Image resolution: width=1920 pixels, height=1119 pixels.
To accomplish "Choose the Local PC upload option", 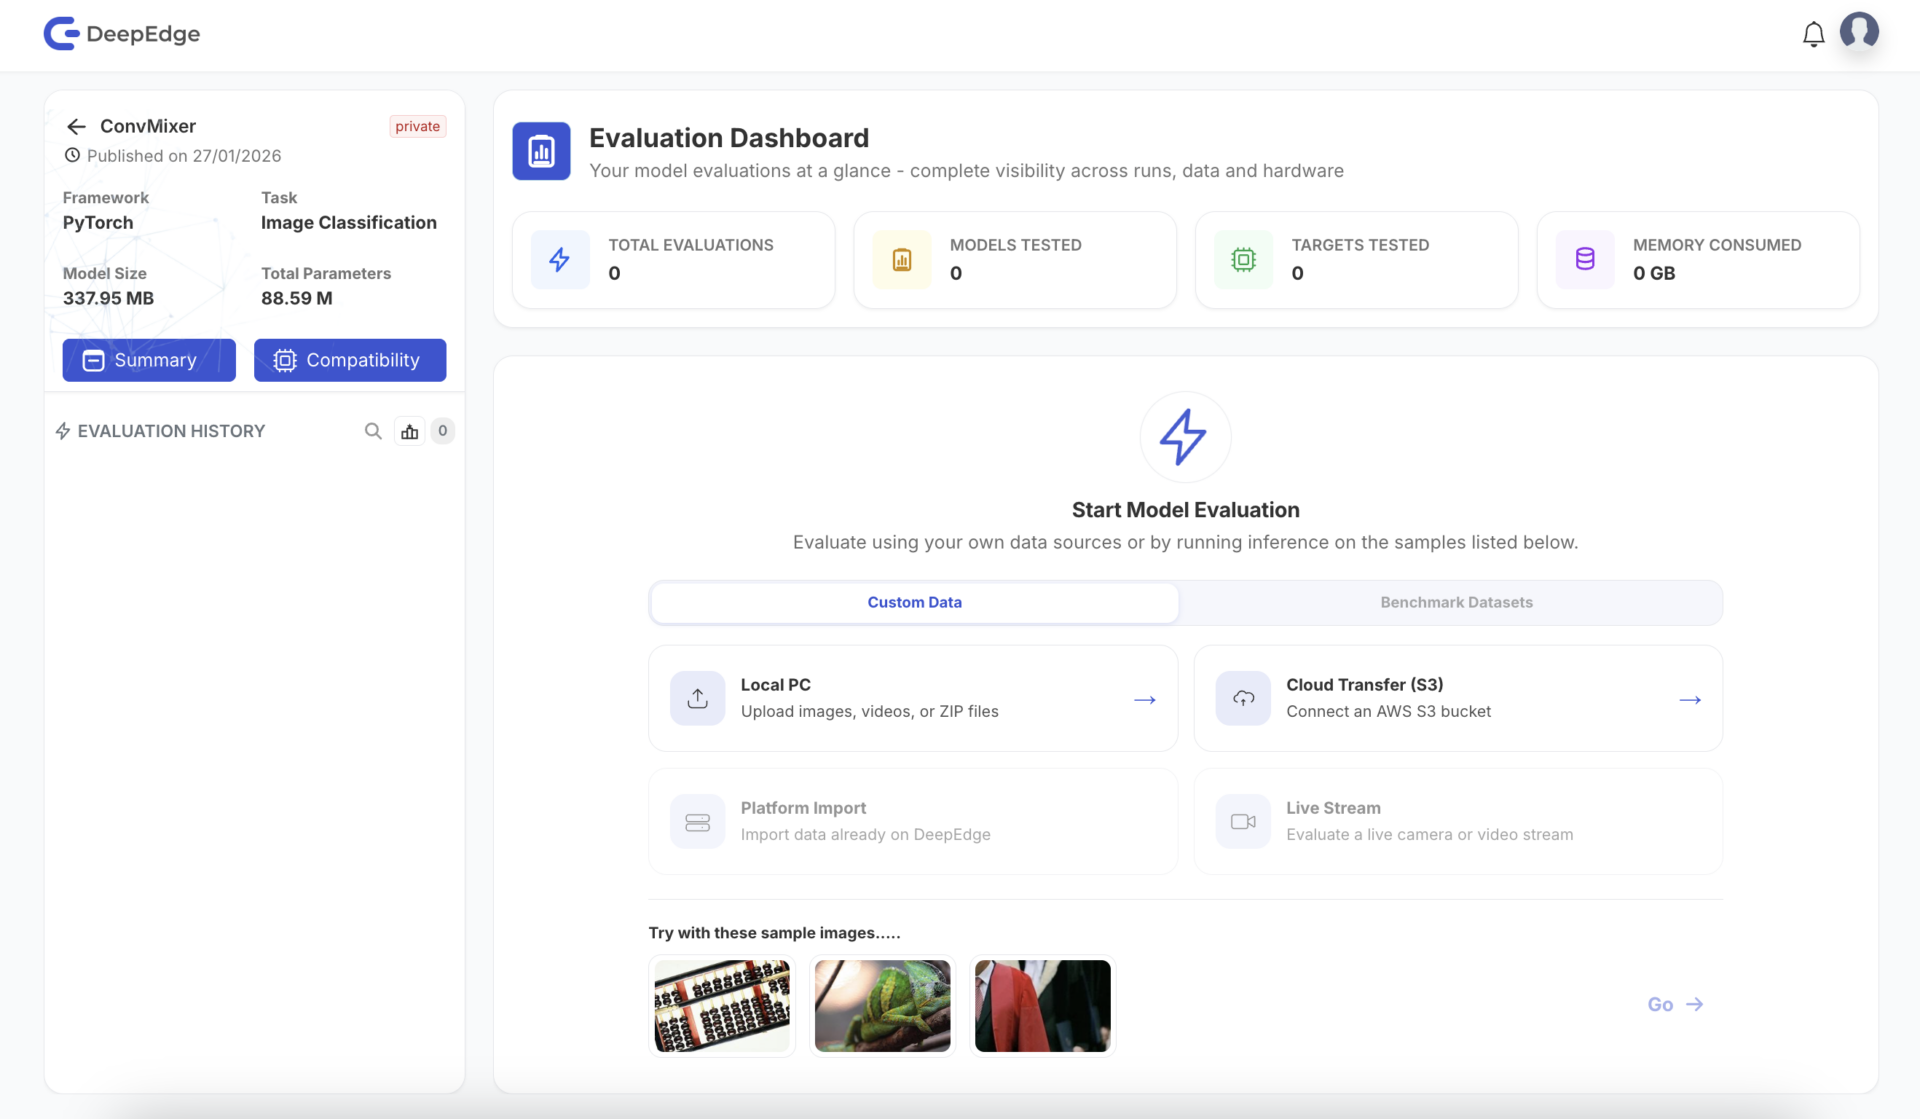I will click(913, 698).
